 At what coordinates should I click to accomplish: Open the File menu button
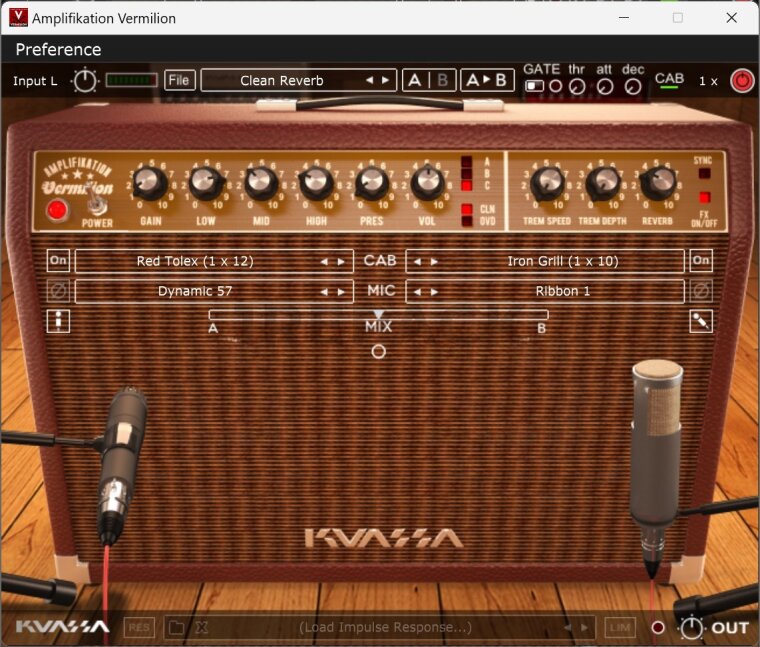coord(179,80)
